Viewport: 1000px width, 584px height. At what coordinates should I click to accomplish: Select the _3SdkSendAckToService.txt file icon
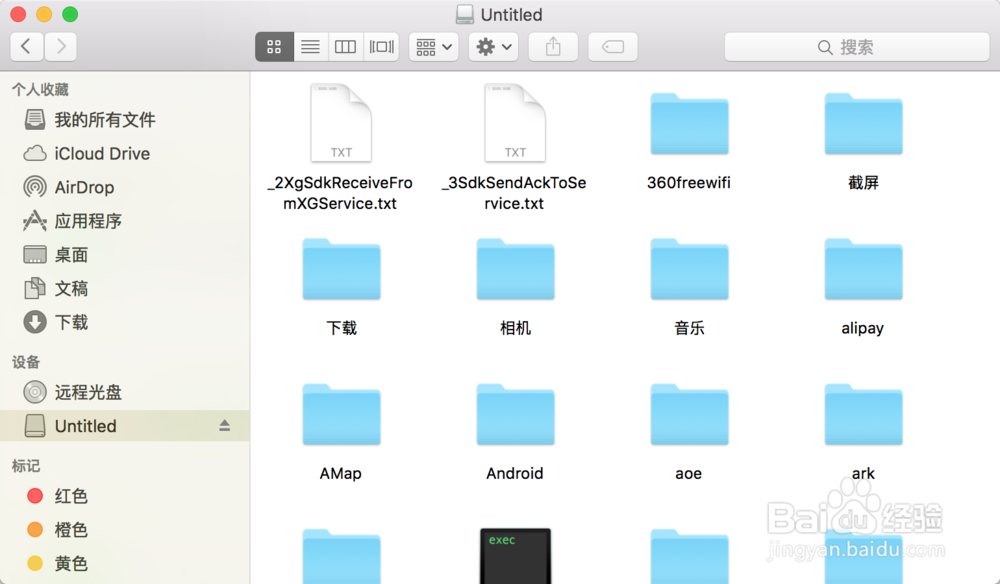click(x=515, y=122)
